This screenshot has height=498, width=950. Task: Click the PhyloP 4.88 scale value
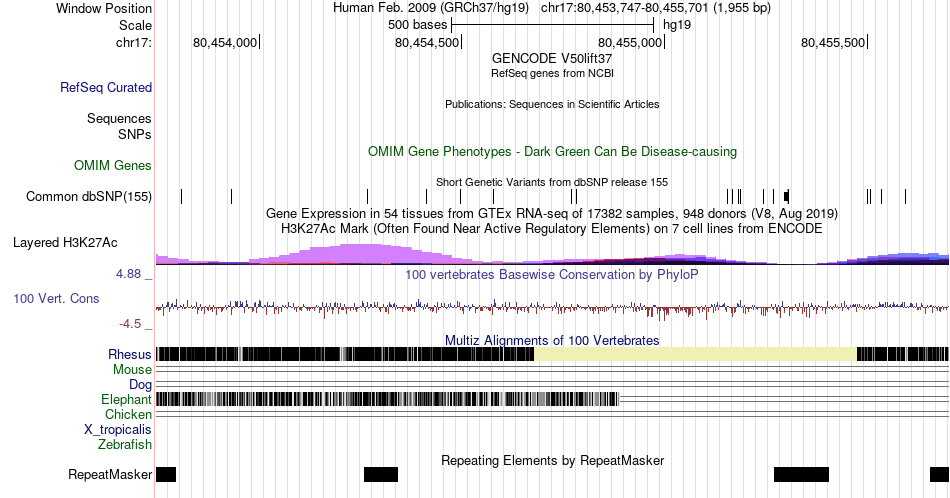(x=128, y=274)
